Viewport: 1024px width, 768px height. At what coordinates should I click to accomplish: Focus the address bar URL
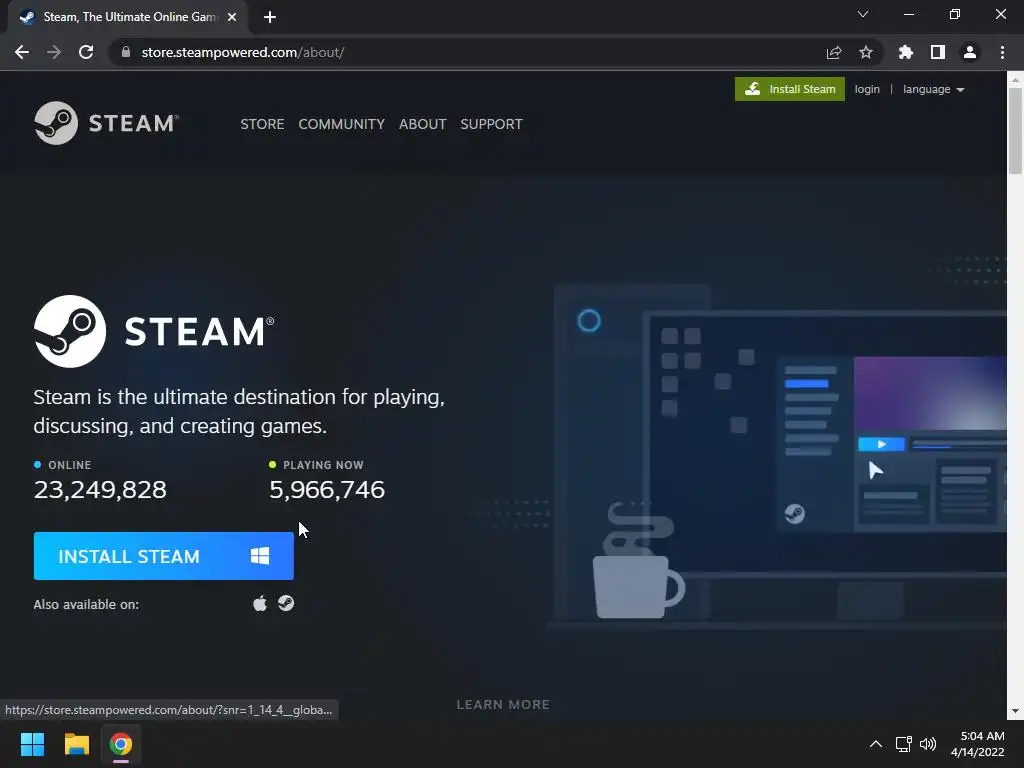(242, 52)
